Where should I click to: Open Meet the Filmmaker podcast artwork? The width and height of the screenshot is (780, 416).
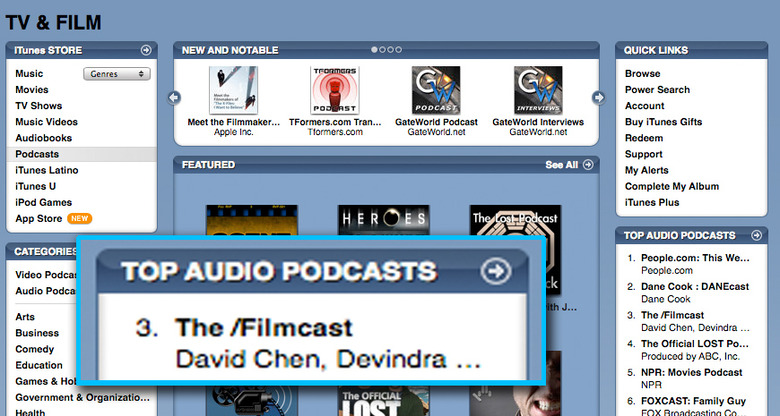233,90
